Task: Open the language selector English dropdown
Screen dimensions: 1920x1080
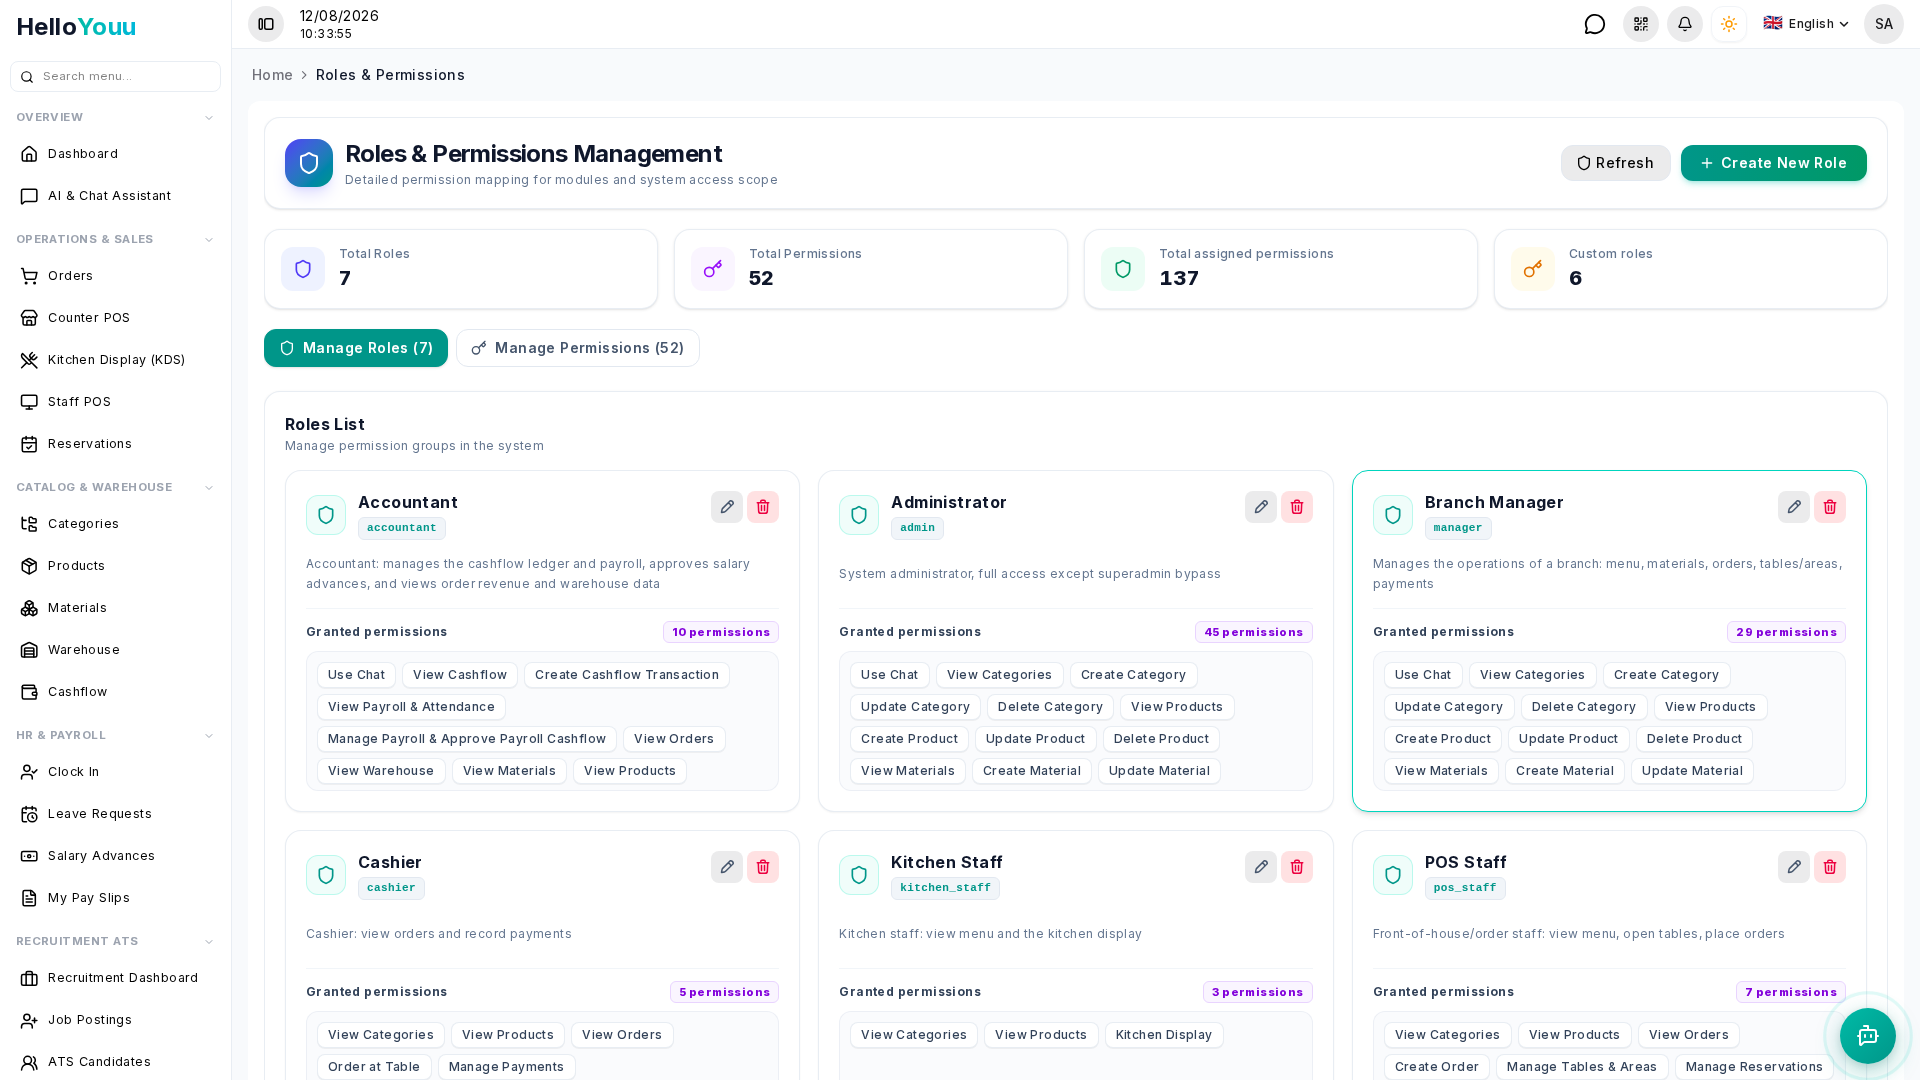Action: click(x=1807, y=24)
